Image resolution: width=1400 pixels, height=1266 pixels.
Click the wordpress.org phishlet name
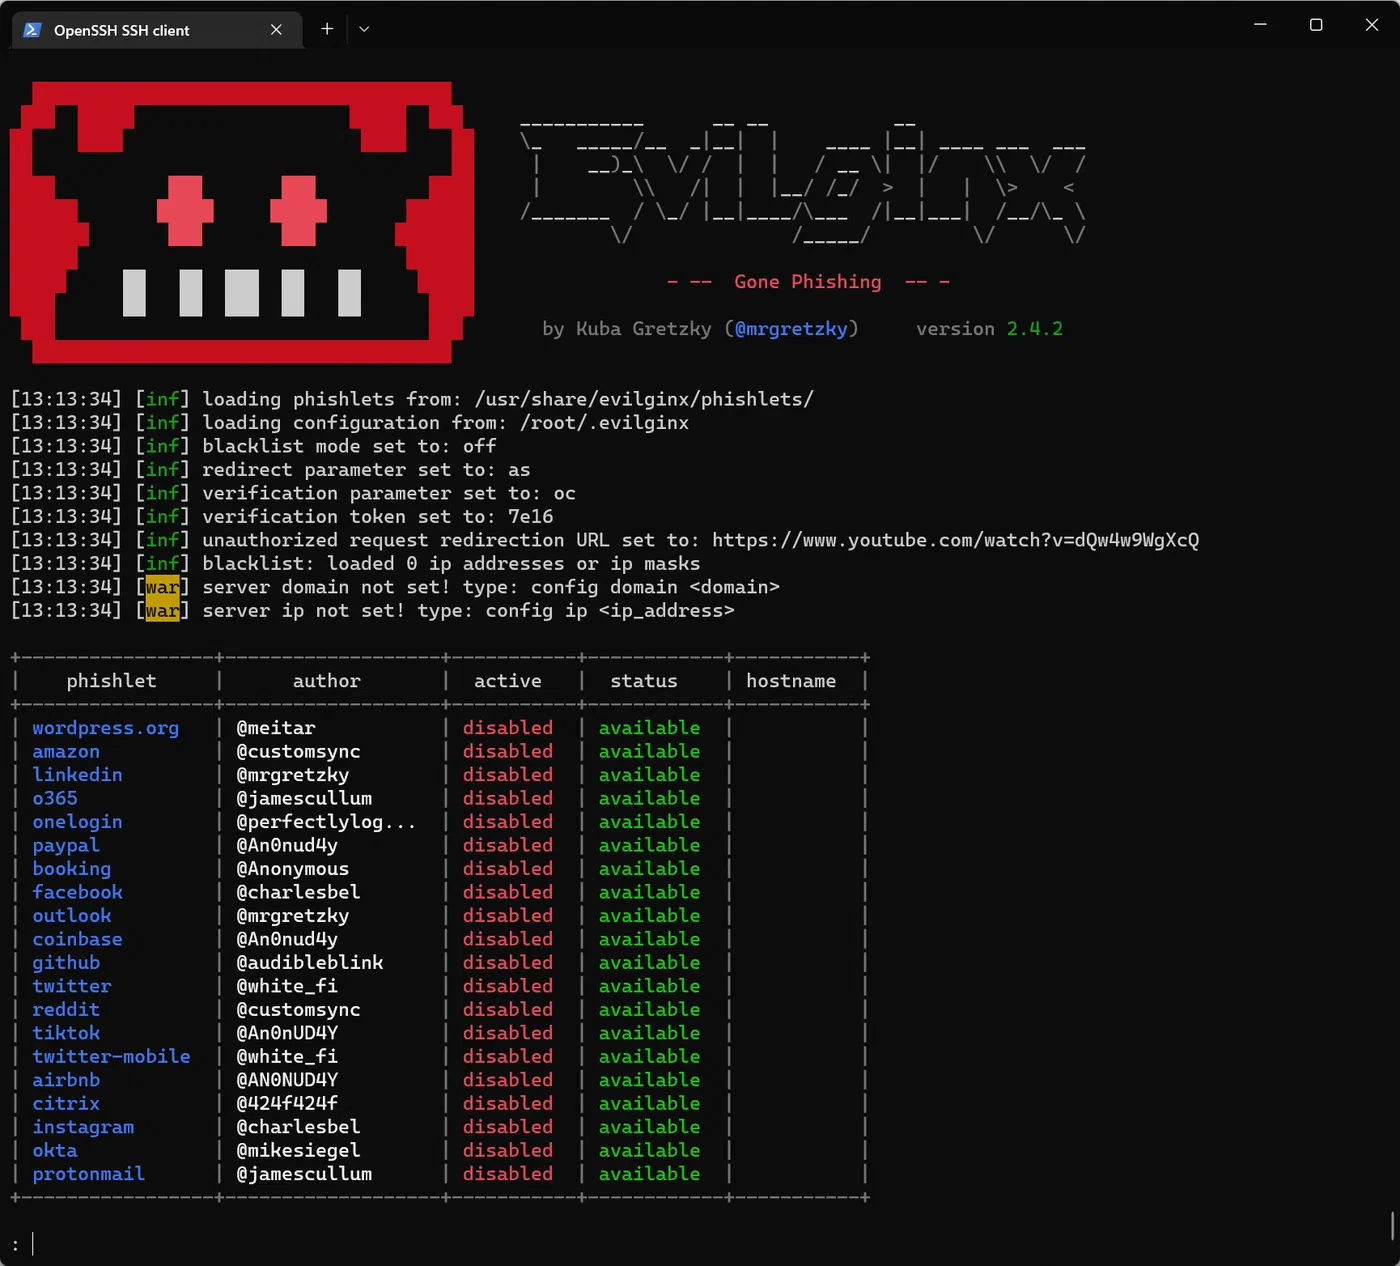click(106, 728)
